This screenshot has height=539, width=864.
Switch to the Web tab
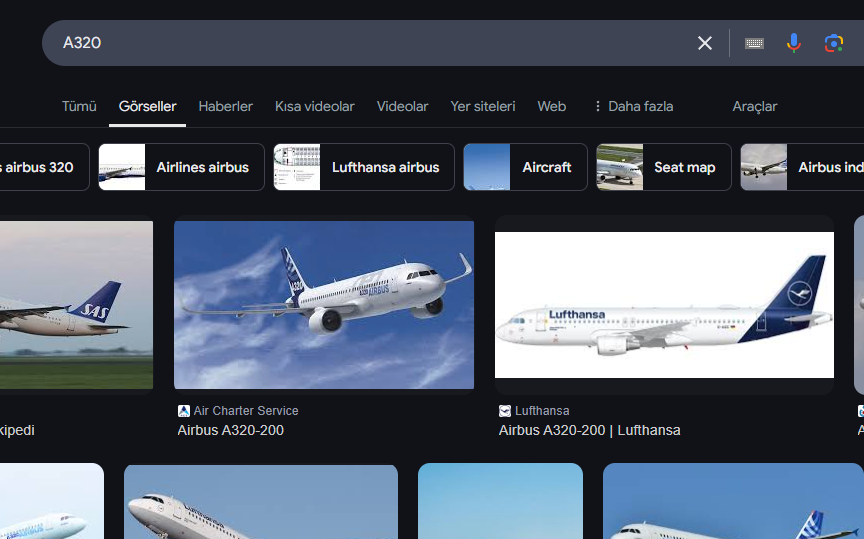pos(552,106)
